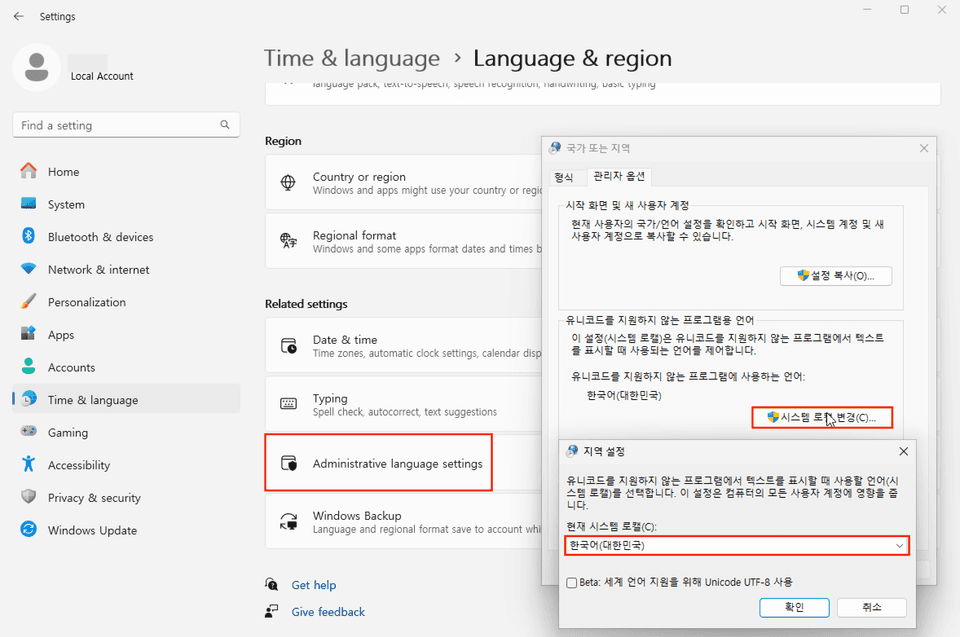Select the 관리자 옵션 tab
The height and width of the screenshot is (637, 960).
pyautogui.click(x=619, y=177)
